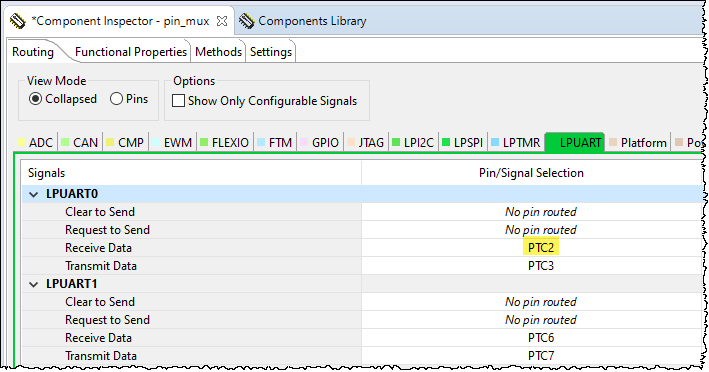Collapse the LPUART1 signal group

pos(33,284)
